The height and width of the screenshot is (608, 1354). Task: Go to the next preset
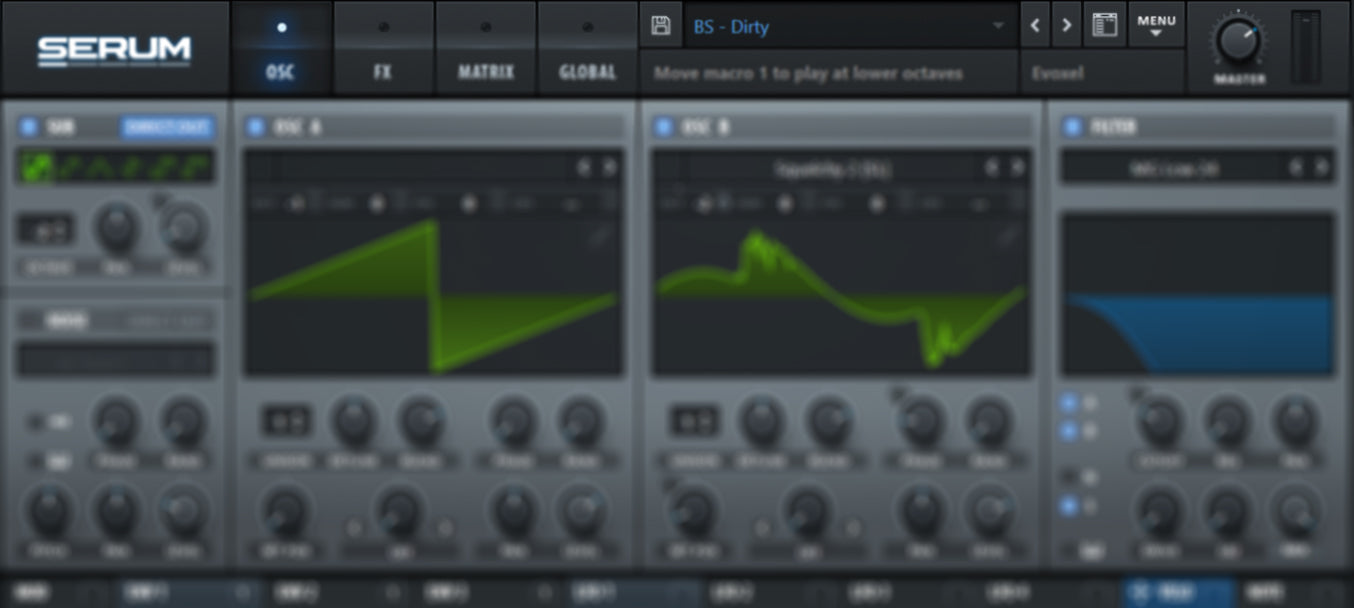coord(1066,26)
